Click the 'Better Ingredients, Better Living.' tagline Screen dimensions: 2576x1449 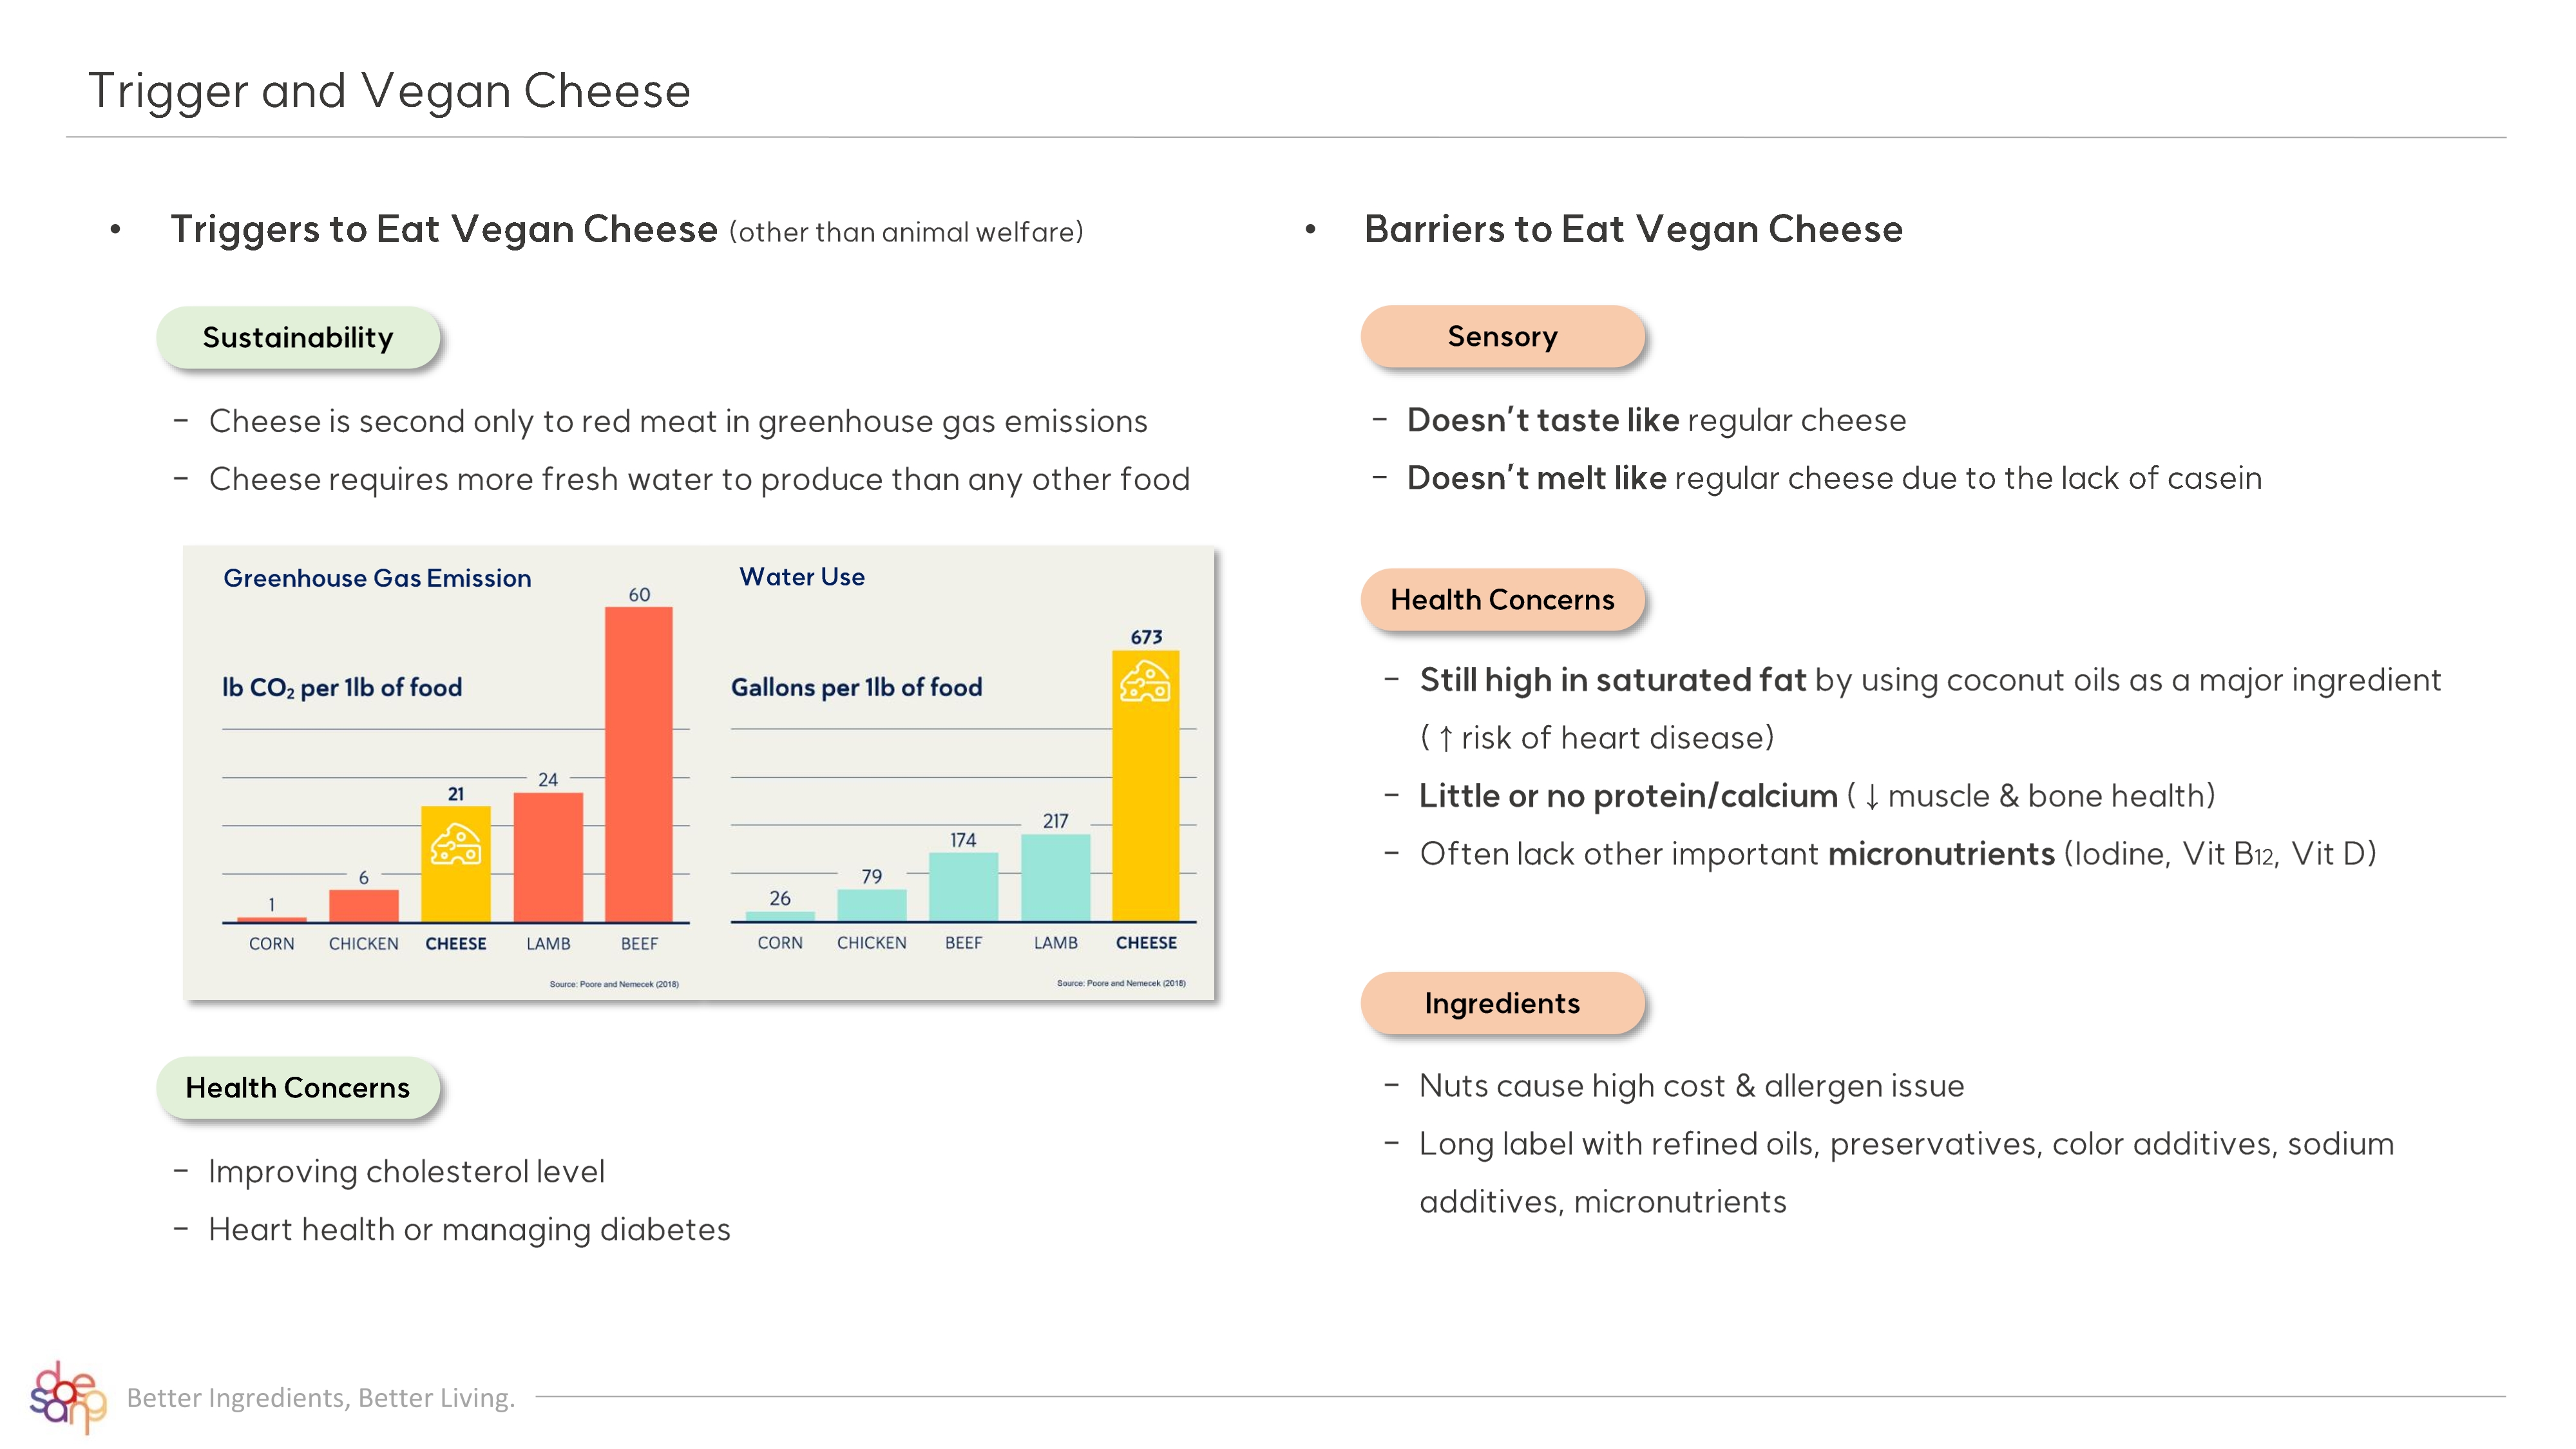[x=321, y=1397]
